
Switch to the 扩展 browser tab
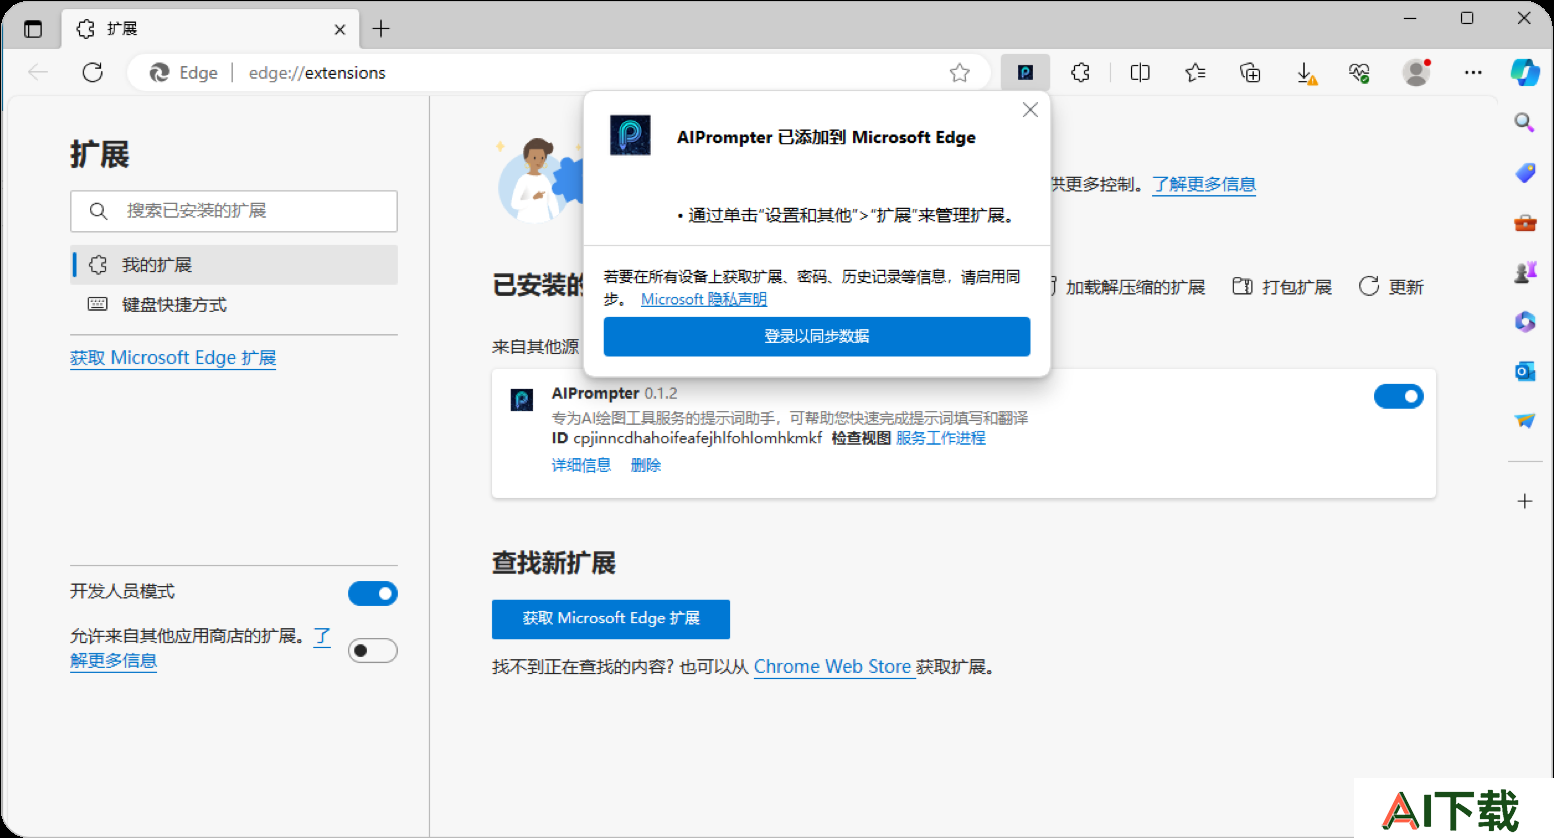[x=210, y=29]
